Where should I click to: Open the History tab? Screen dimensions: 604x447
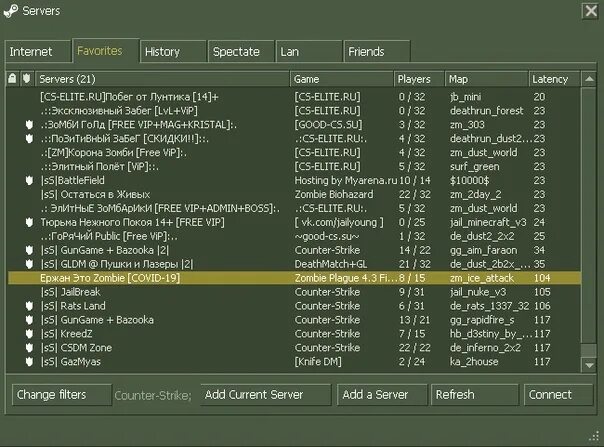173,52
